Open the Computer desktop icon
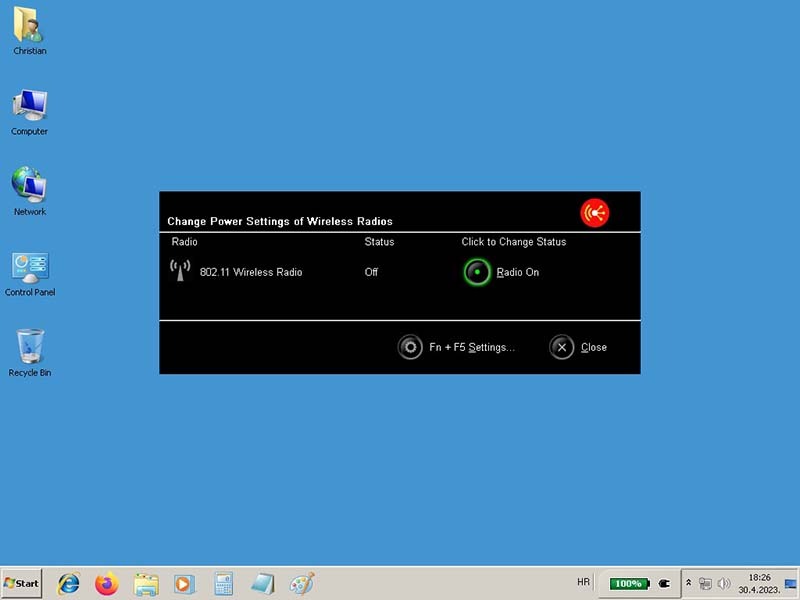The width and height of the screenshot is (800, 600). click(29, 109)
